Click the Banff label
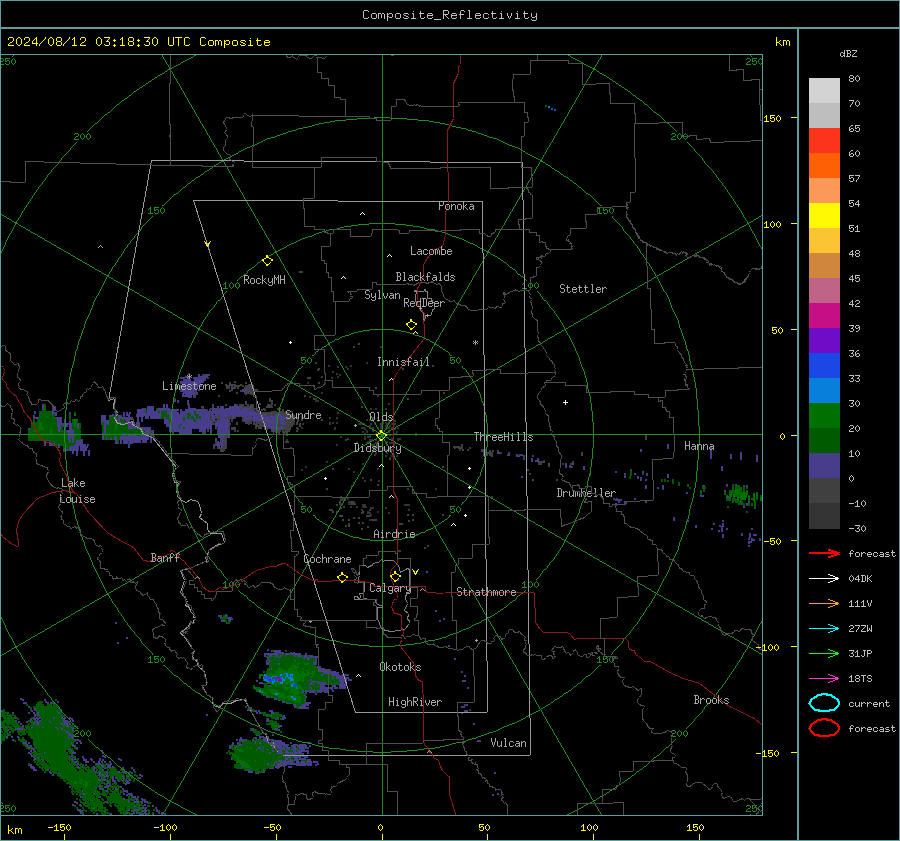This screenshot has width=900, height=841. 165,558
